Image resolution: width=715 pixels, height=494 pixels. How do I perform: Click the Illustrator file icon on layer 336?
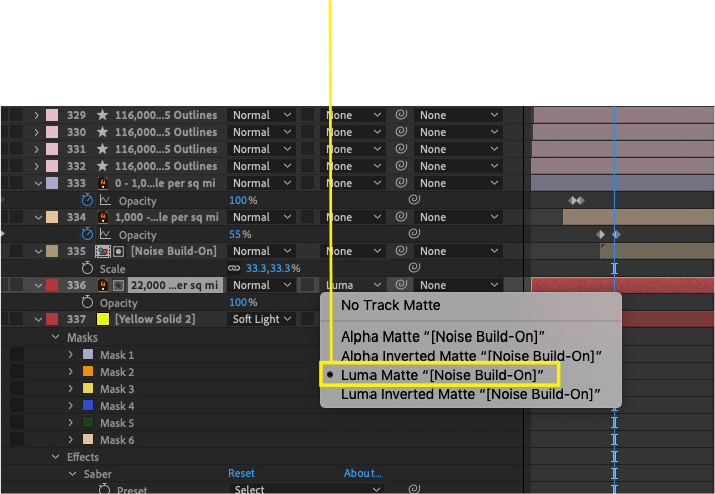point(104,285)
